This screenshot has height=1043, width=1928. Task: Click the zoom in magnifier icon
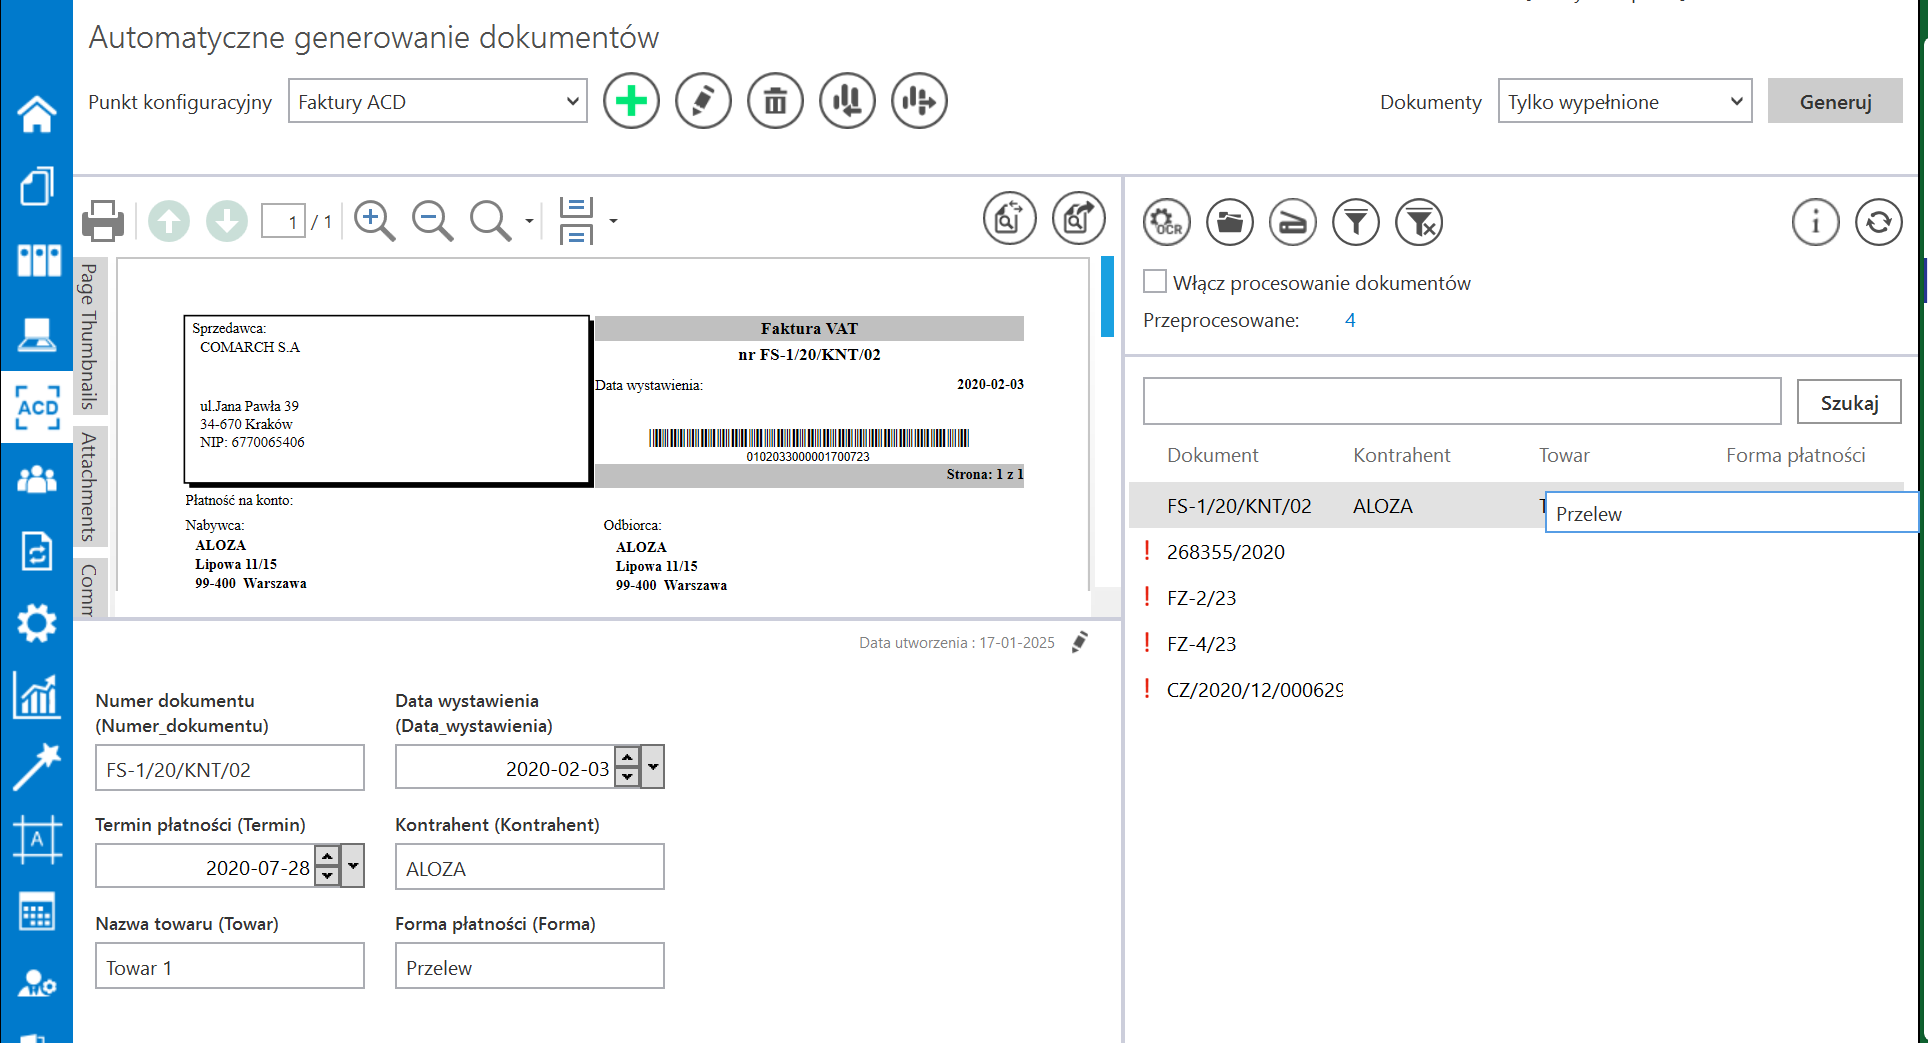pos(374,220)
